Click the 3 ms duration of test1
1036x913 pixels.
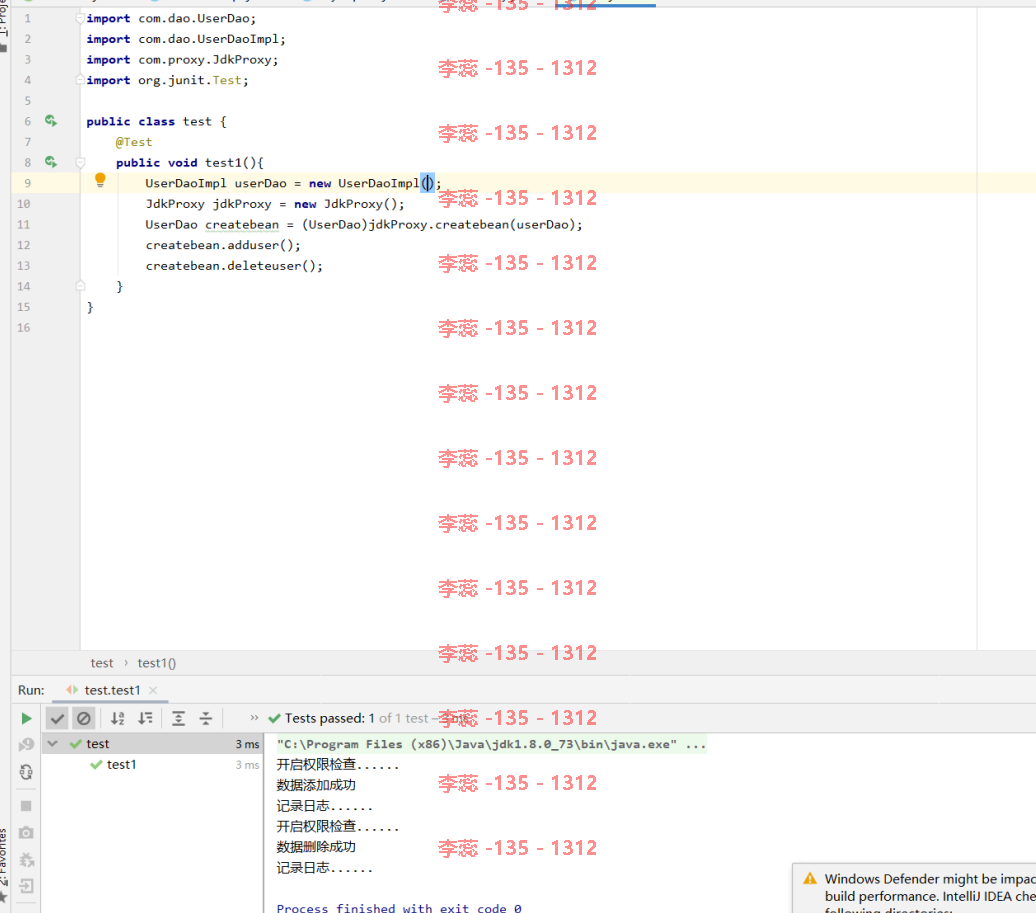click(x=247, y=764)
